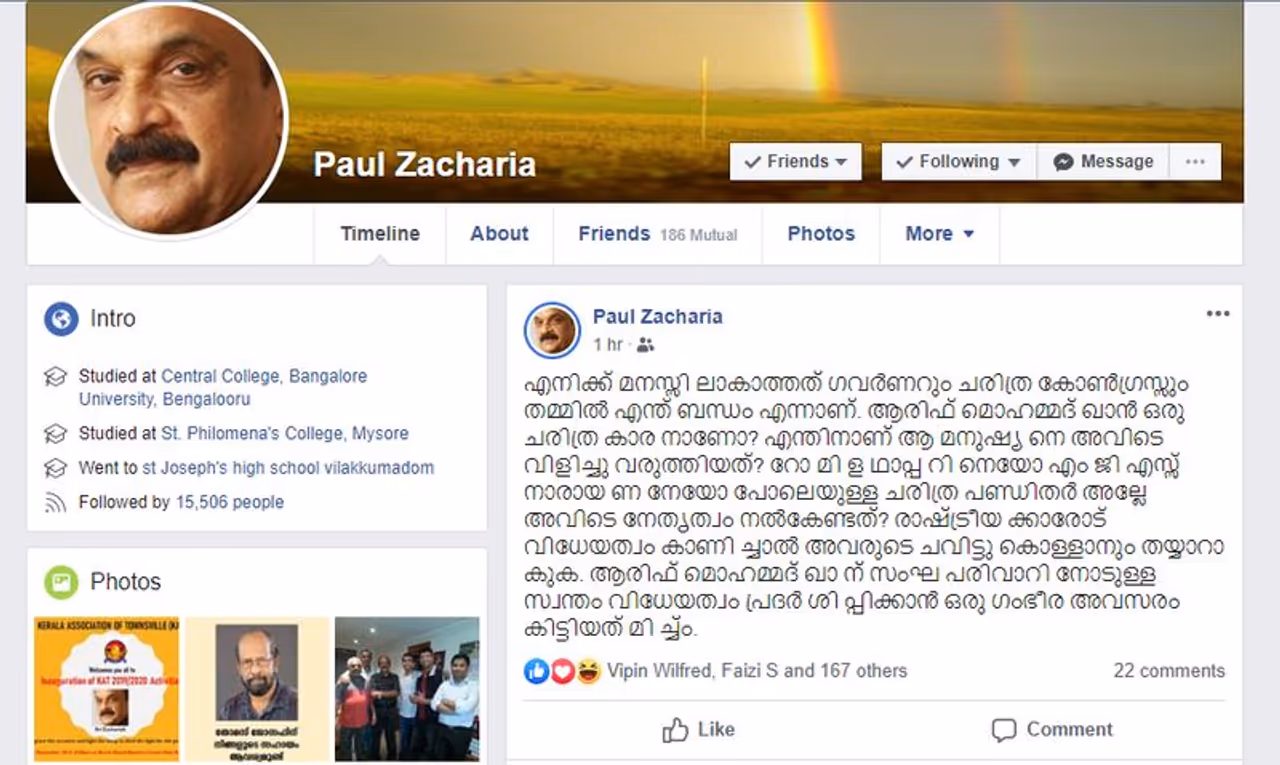Screen dimensions: 1280x765
Task: Expand the More tab dropdown
Action: click(940, 234)
